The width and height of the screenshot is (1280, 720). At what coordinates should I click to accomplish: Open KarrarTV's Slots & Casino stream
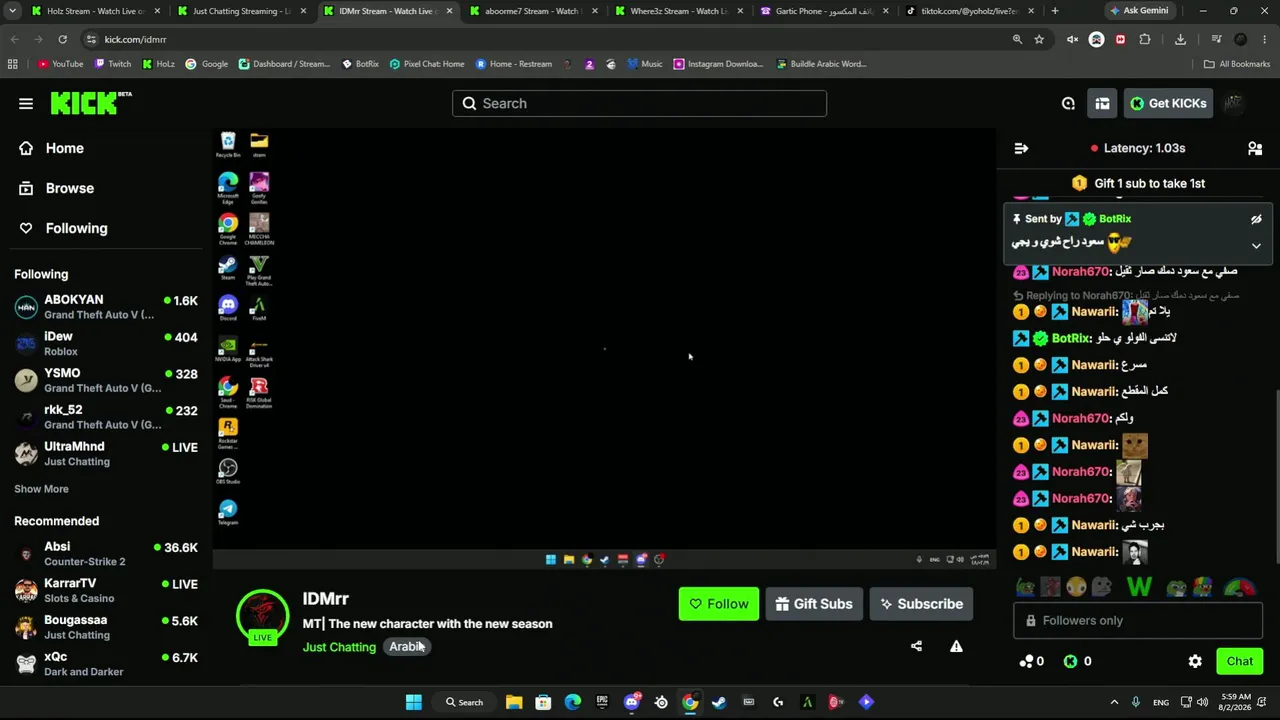[106, 591]
